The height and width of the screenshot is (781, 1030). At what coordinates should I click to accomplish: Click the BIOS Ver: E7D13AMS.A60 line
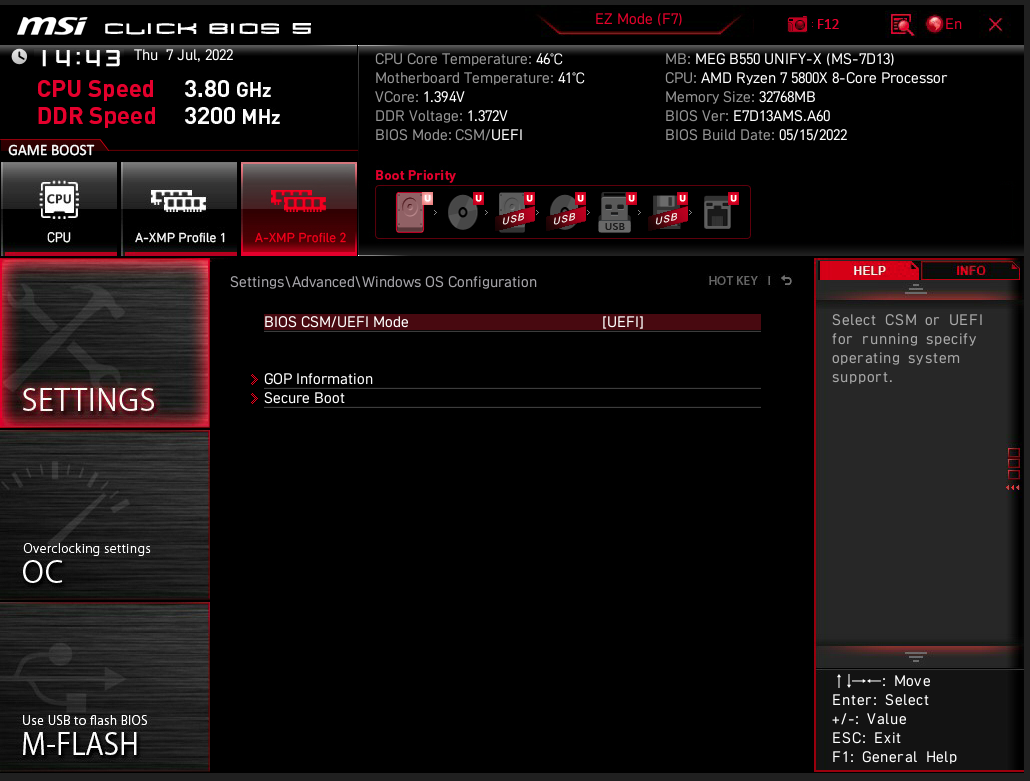coord(748,116)
